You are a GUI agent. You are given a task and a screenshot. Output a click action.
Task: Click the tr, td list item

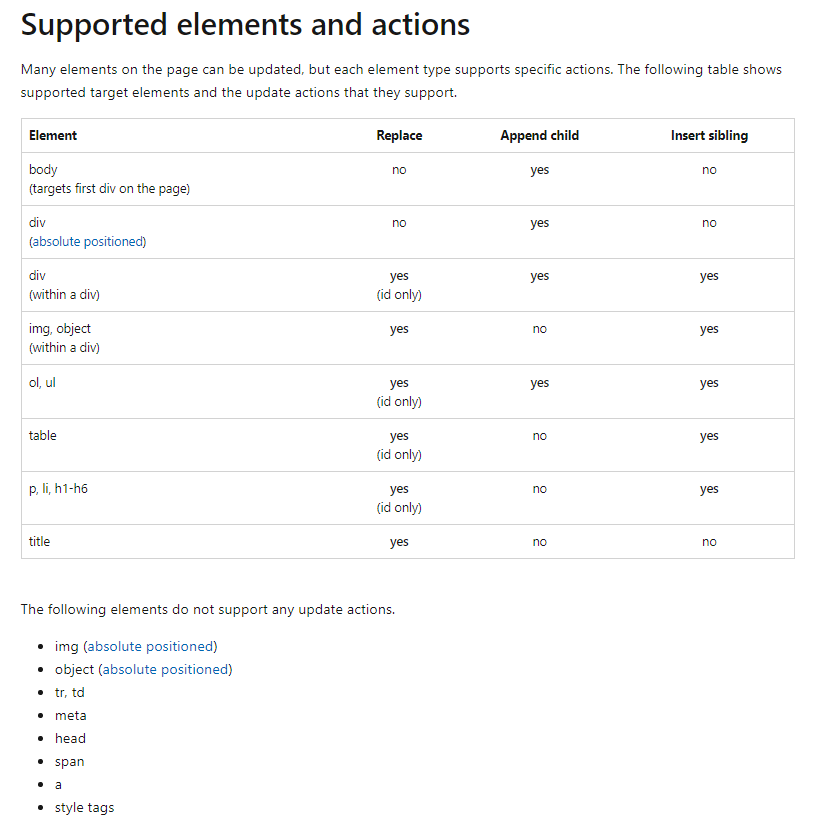click(70, 693)
